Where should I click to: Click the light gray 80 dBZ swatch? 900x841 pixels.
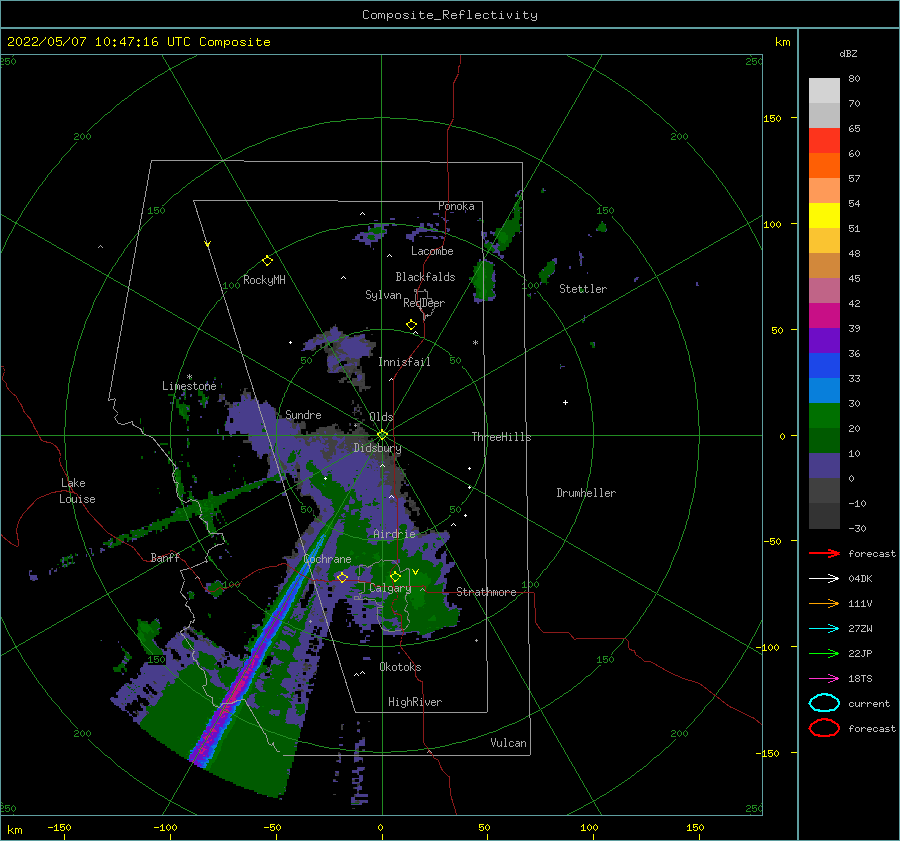click(x=824, y=91)
